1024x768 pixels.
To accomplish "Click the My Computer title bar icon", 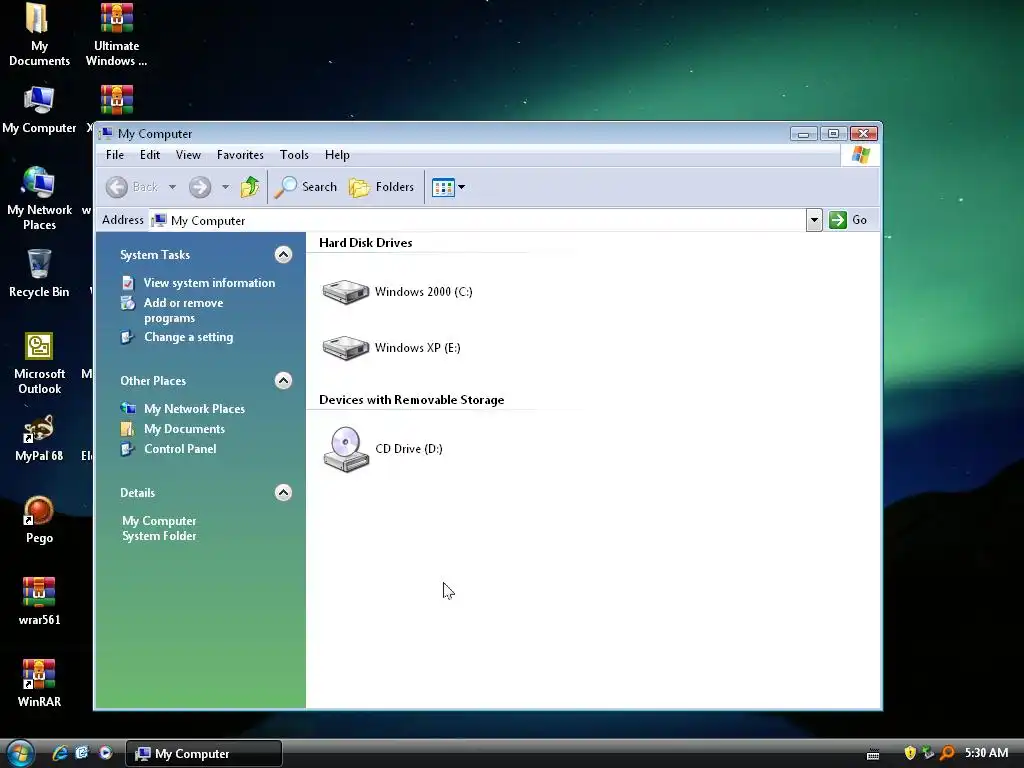I will [x=106, y=133].
